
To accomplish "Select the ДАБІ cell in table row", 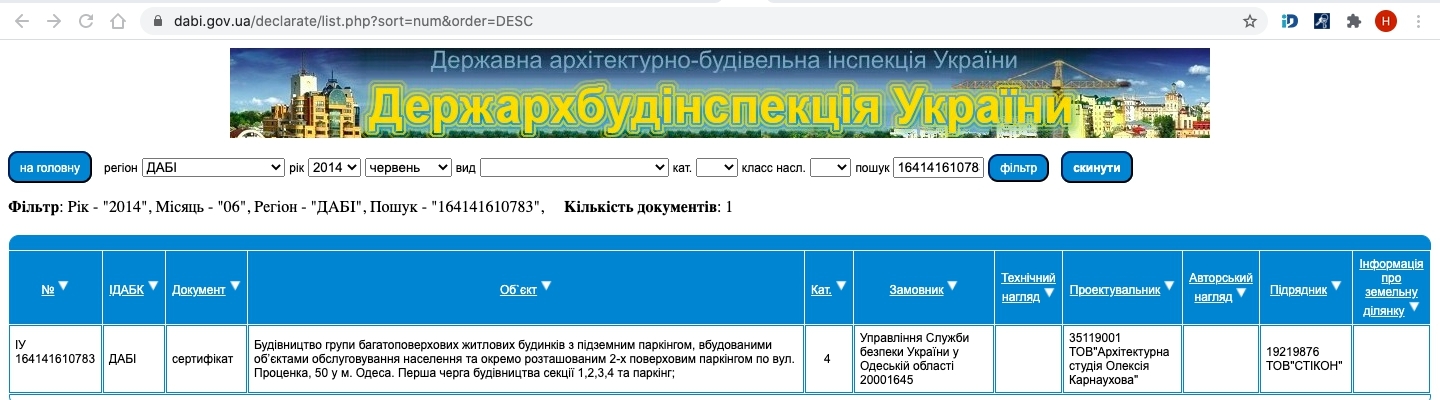I will [x=134, y=359].
